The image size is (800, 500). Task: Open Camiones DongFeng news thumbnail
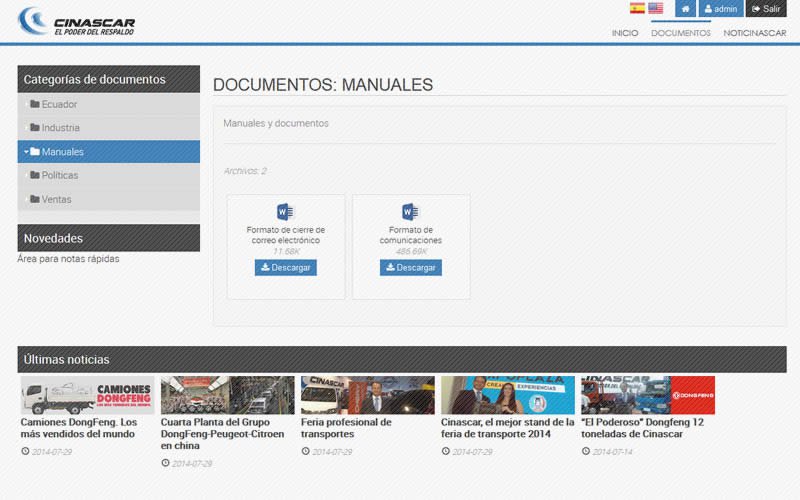[x=87, y=395]
